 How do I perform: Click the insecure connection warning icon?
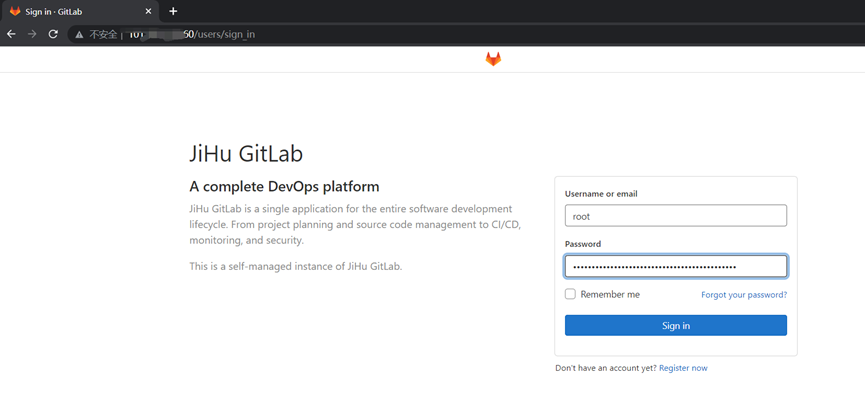click(79, 35)
